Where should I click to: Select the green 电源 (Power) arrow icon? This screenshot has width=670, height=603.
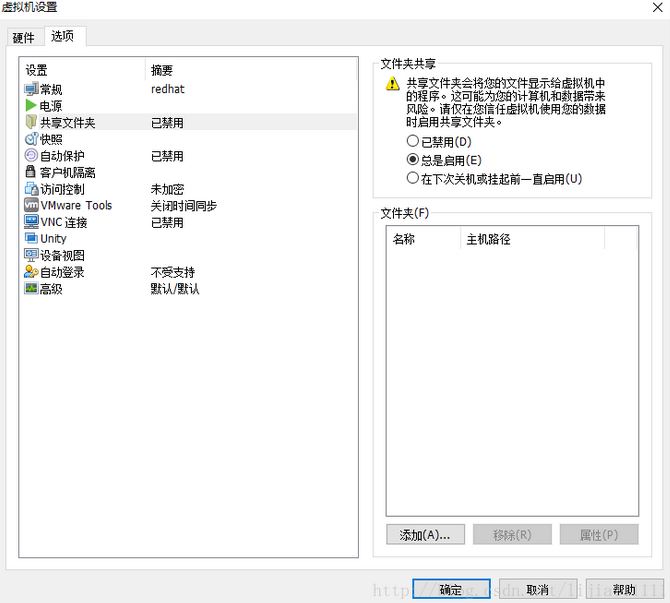click(31, 106)
